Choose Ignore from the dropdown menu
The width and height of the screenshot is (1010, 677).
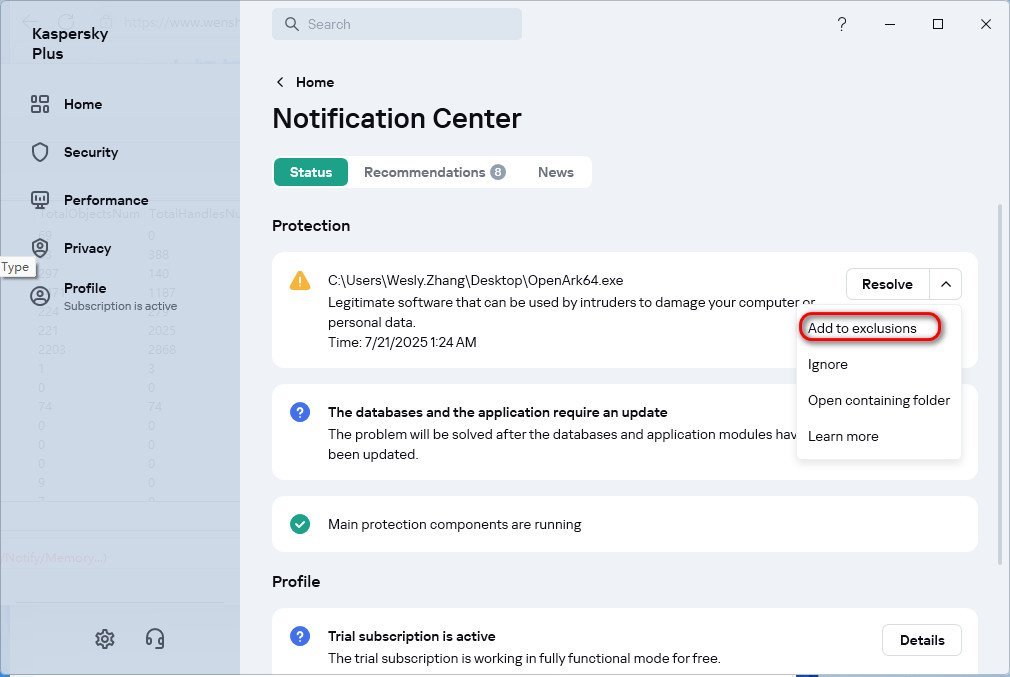tap(828, 365)
